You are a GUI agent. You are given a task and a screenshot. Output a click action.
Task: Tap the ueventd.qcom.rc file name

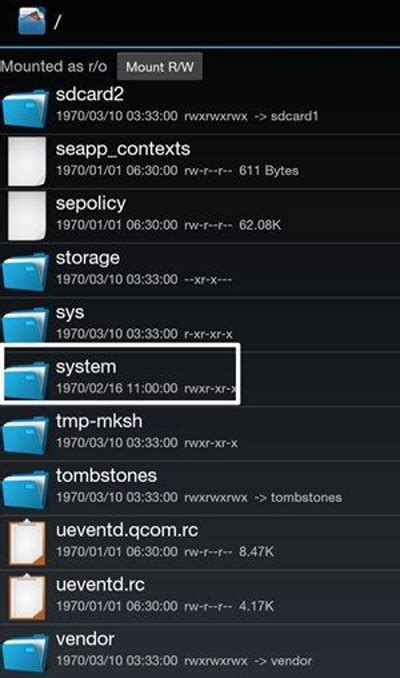(127, 530)
